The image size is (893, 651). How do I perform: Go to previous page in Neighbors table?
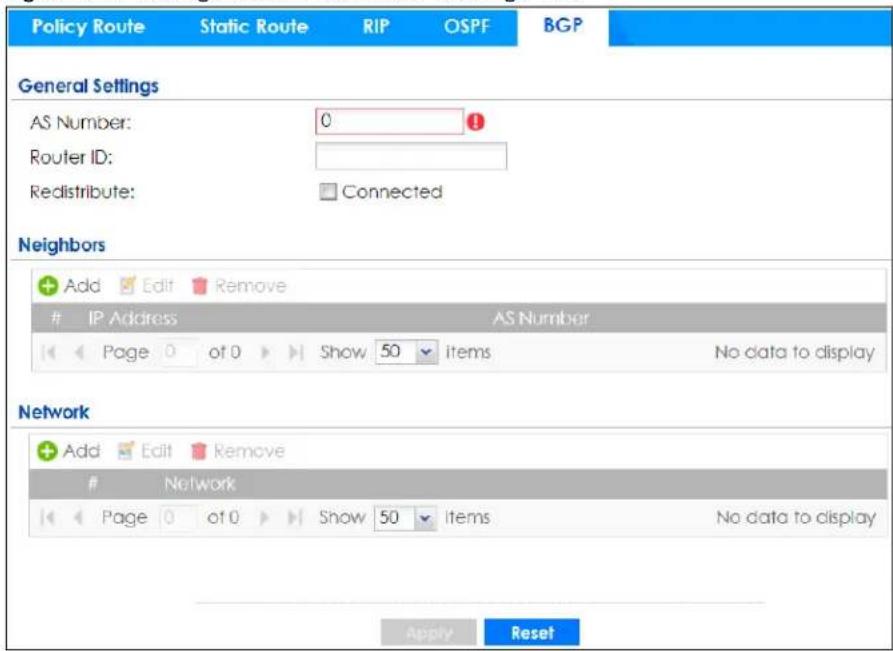pos(79,353)
